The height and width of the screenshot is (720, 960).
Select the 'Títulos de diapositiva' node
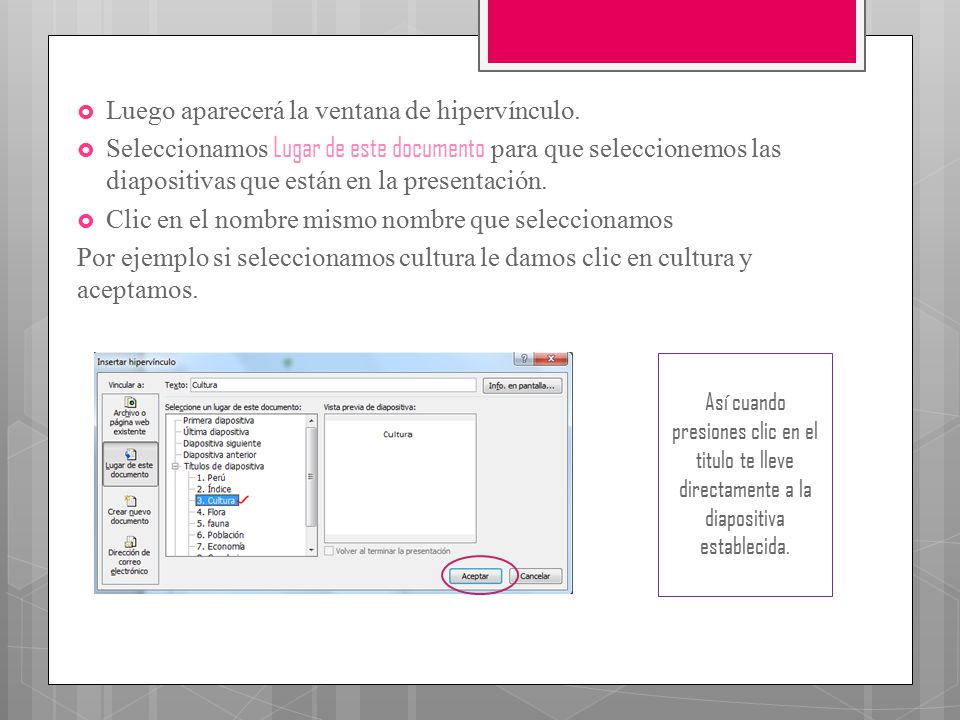pyautogui.click(x=223, y=466)
